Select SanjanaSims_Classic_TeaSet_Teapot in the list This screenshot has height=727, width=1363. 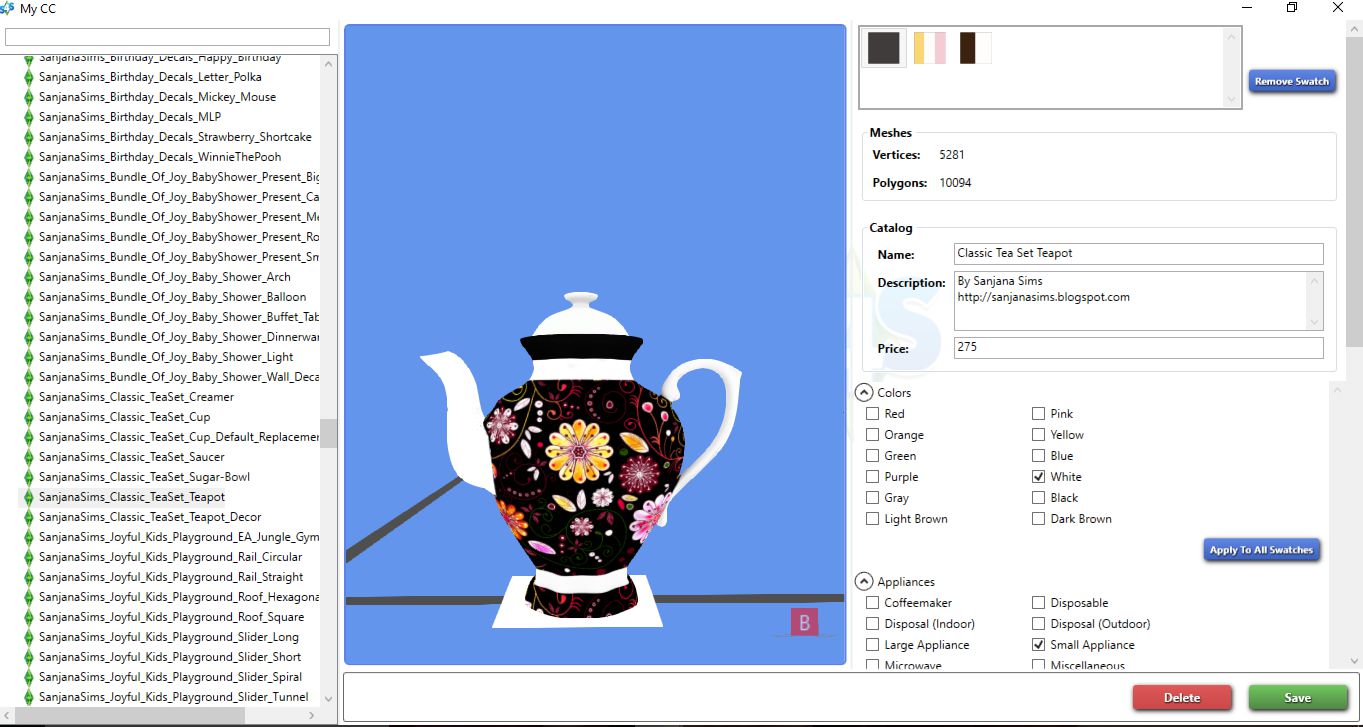click(x=132, y=497)
